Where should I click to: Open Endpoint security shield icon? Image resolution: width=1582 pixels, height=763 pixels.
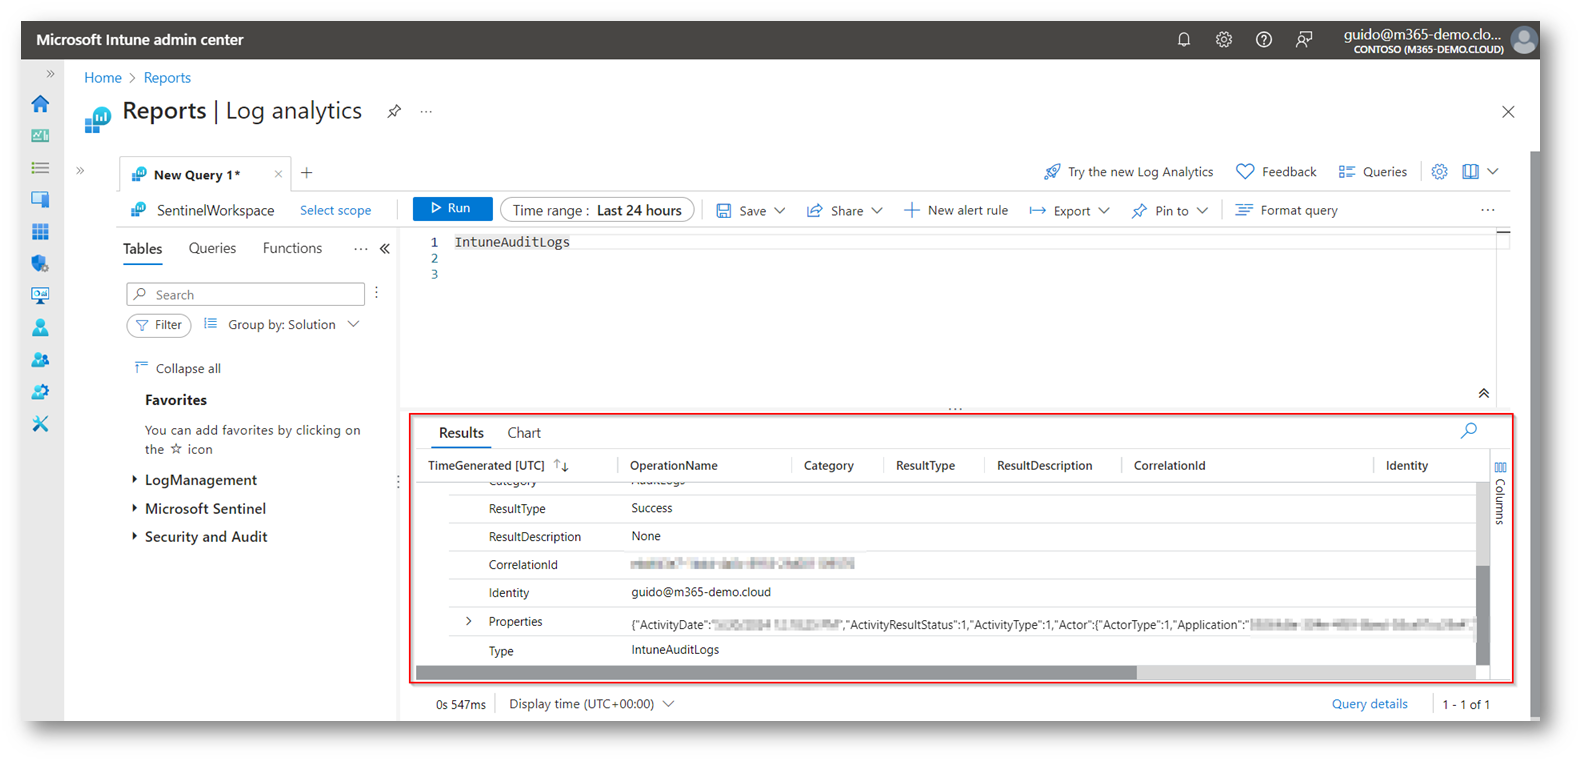(40, 264)
